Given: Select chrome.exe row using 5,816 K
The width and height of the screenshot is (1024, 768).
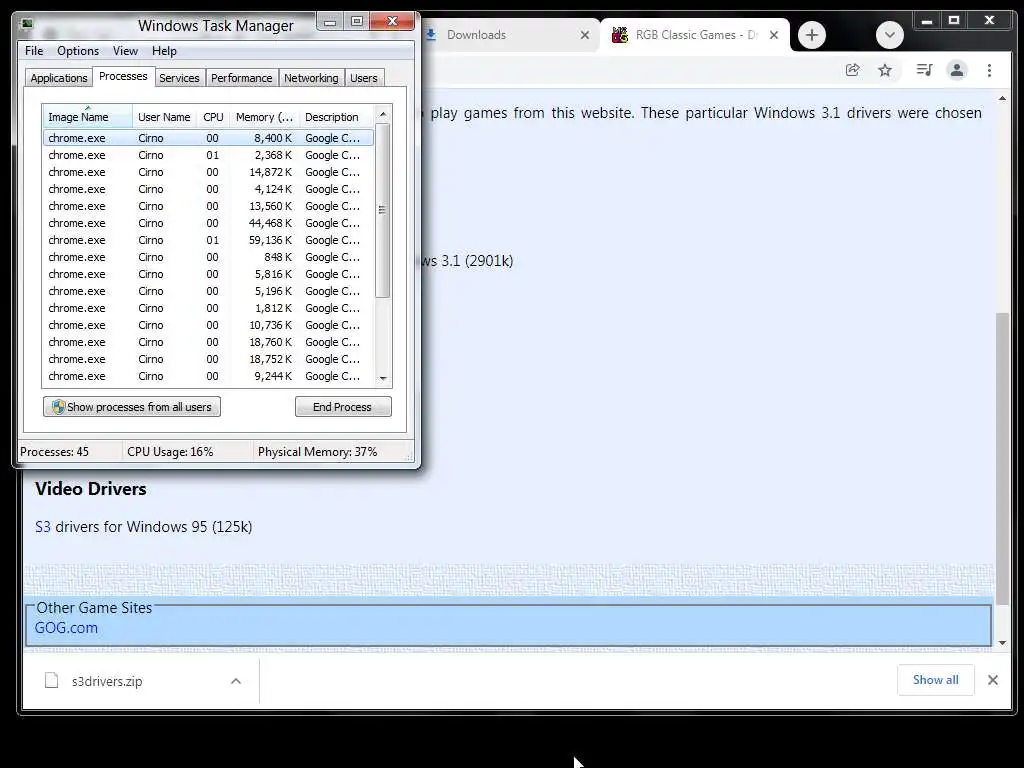Looking at the screenshot, I should point(208,274).
